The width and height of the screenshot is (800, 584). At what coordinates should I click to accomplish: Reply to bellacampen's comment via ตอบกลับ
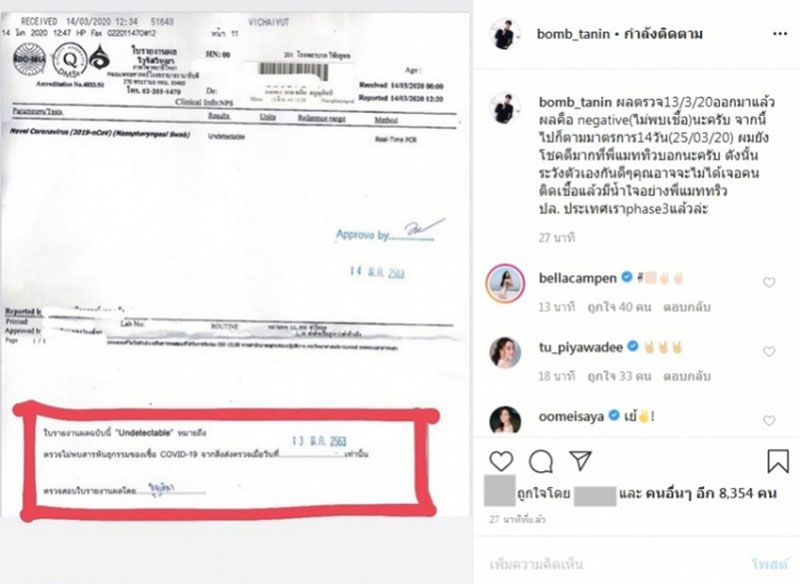coord(687,307)
